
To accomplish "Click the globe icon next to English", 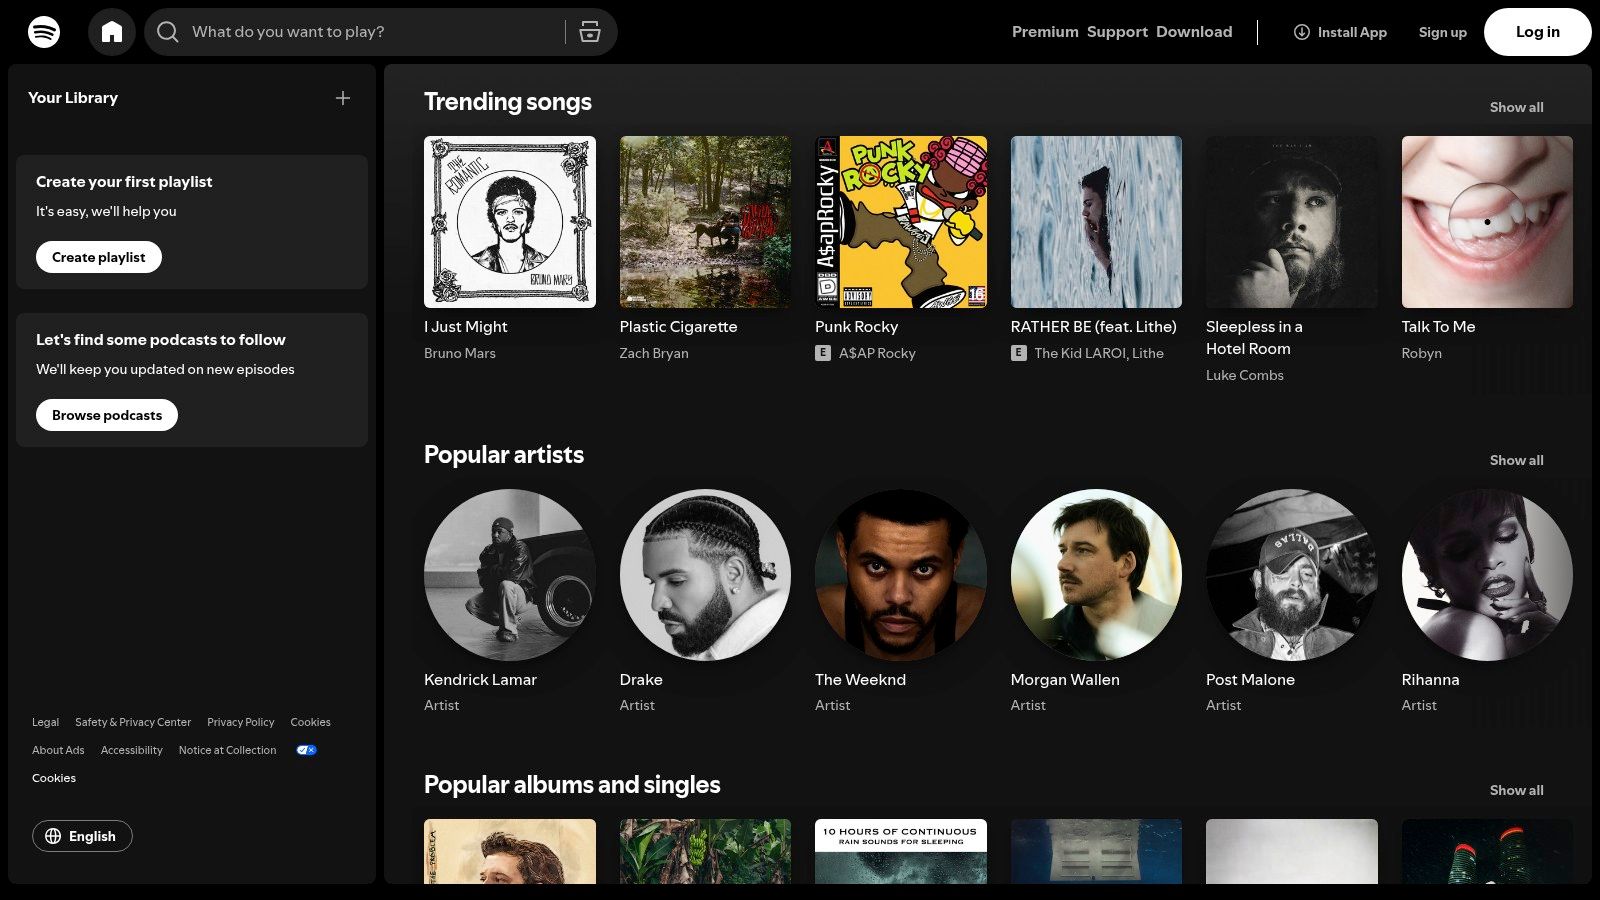I will pos(55,836).
